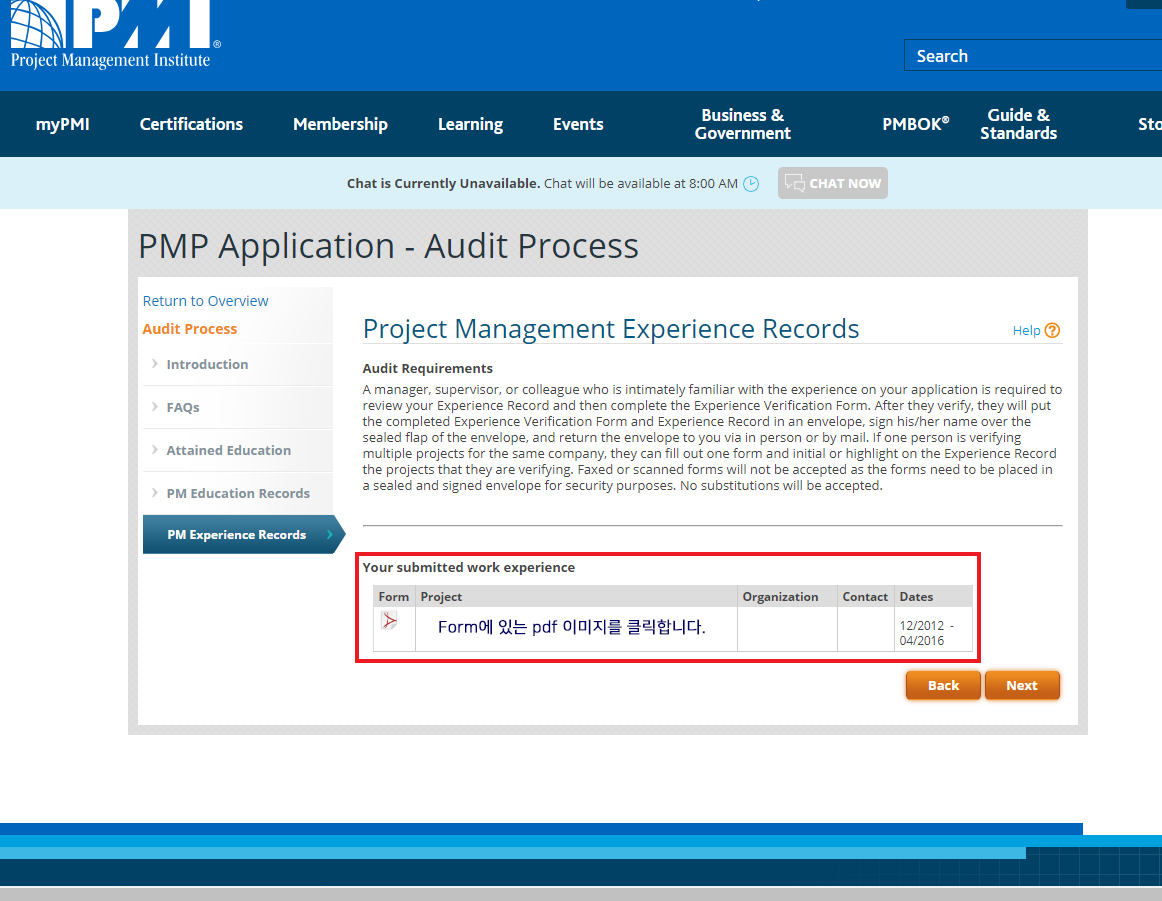
Task: Click the CHAT NOW button
Action: click(832, 183)
